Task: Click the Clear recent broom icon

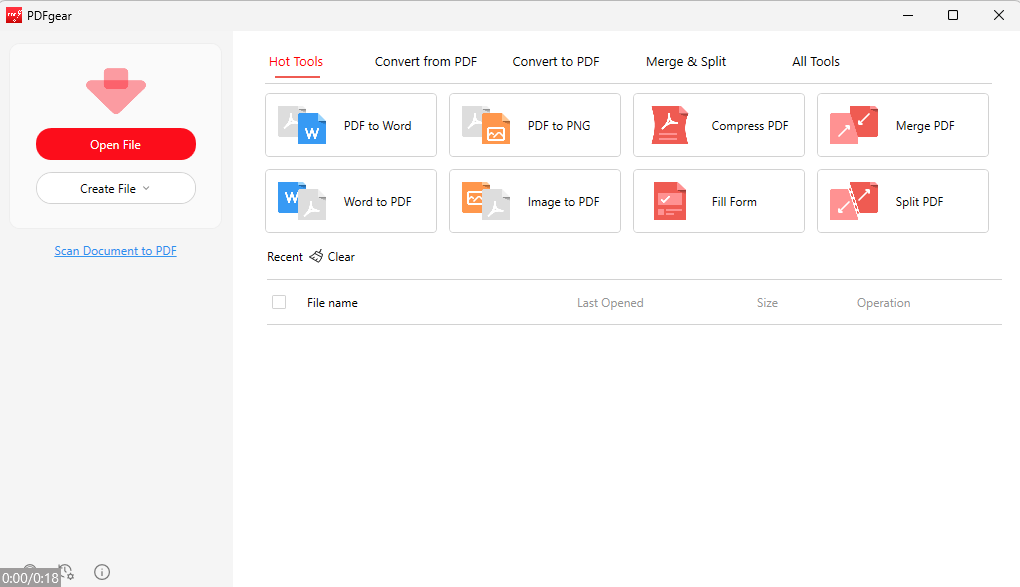Action: [x=316, y=256]
